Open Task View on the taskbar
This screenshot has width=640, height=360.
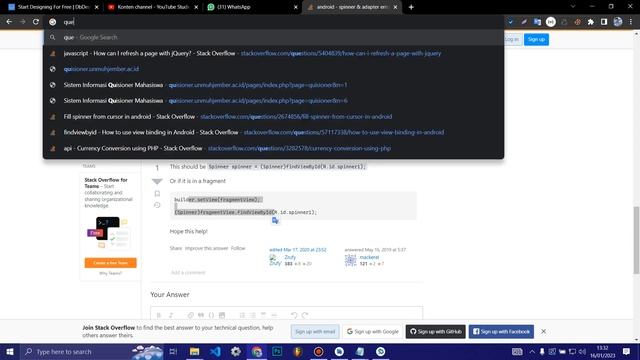tap(173, 351)
